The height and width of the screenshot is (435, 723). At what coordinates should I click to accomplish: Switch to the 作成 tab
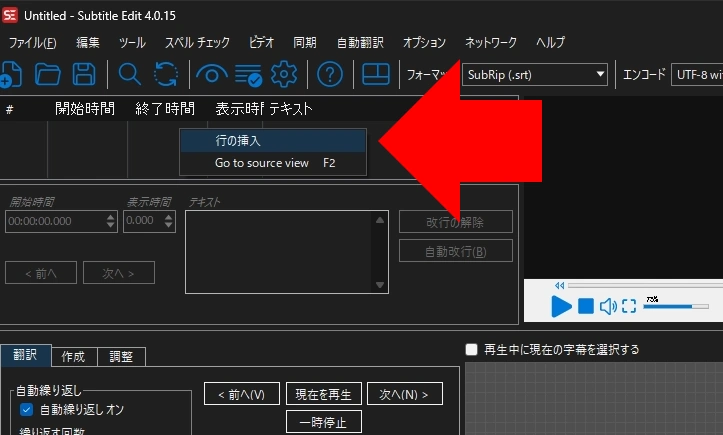point(73,357)
